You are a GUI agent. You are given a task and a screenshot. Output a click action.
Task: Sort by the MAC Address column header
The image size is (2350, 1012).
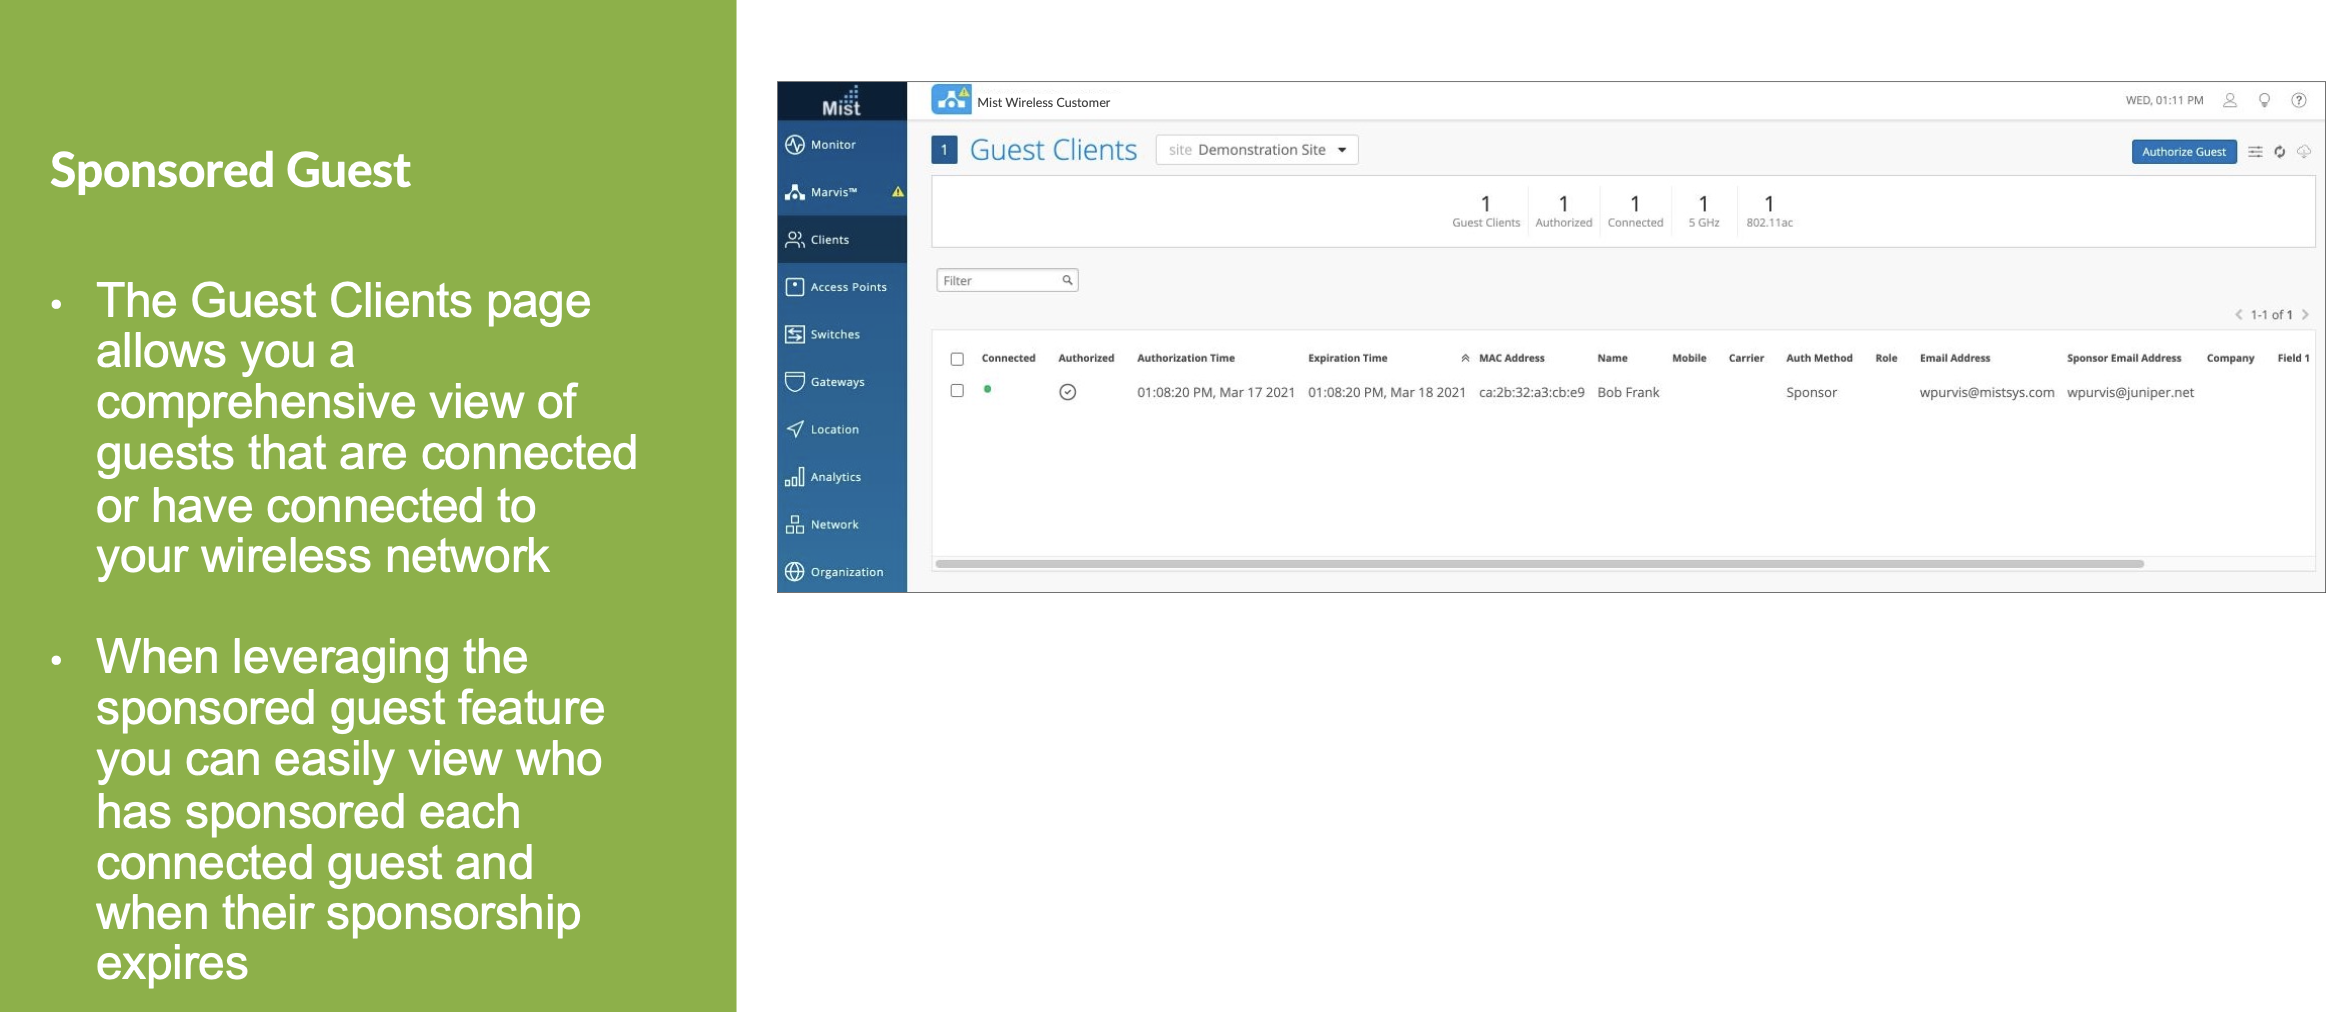click(x=1511, y=358)
